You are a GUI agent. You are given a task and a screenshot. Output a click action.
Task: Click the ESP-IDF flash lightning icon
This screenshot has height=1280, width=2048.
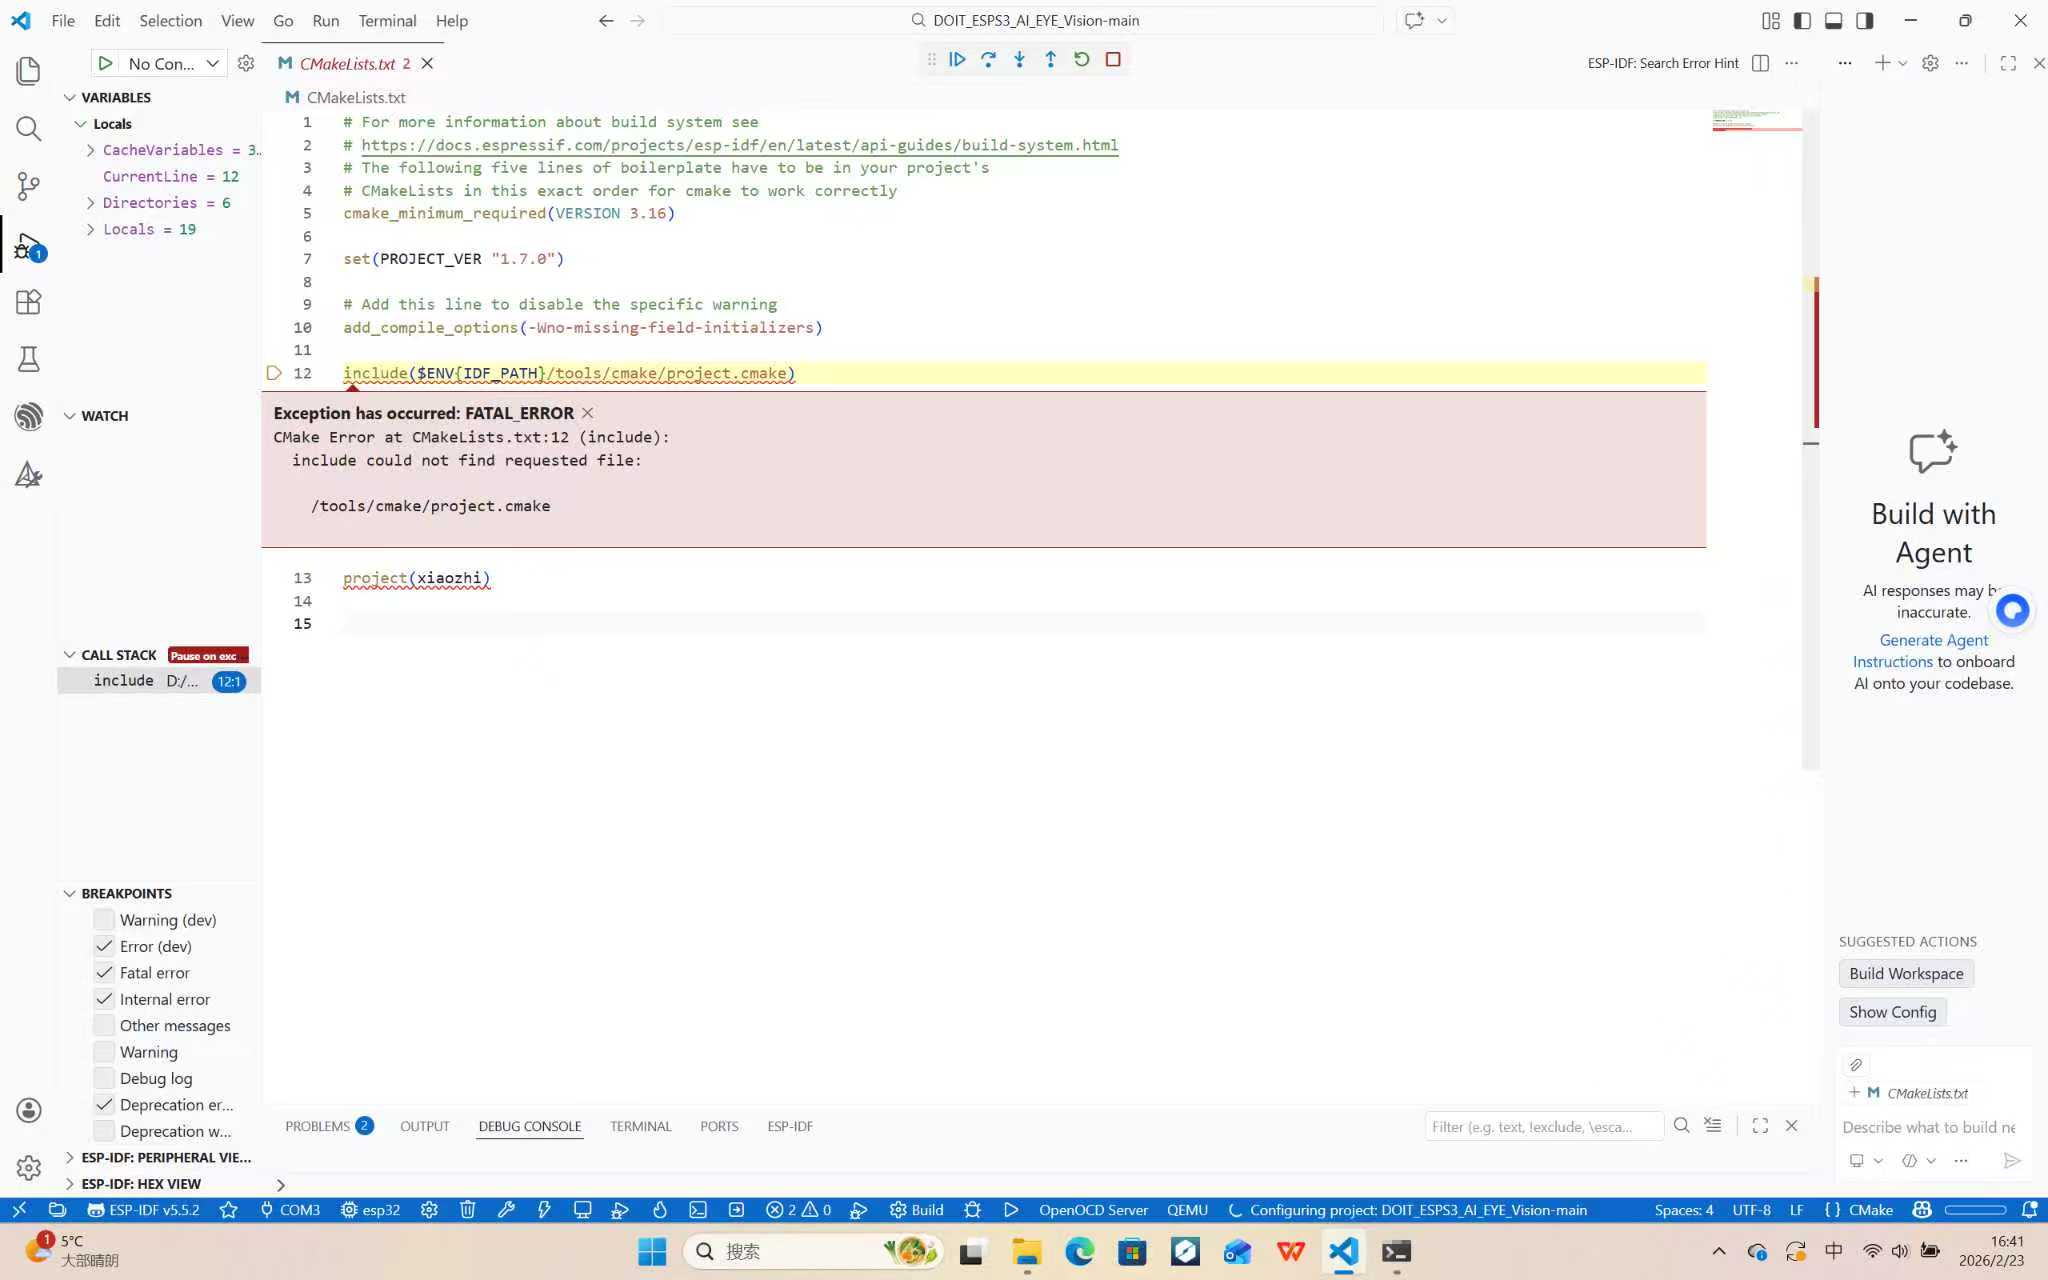(x=544, y=1210)
